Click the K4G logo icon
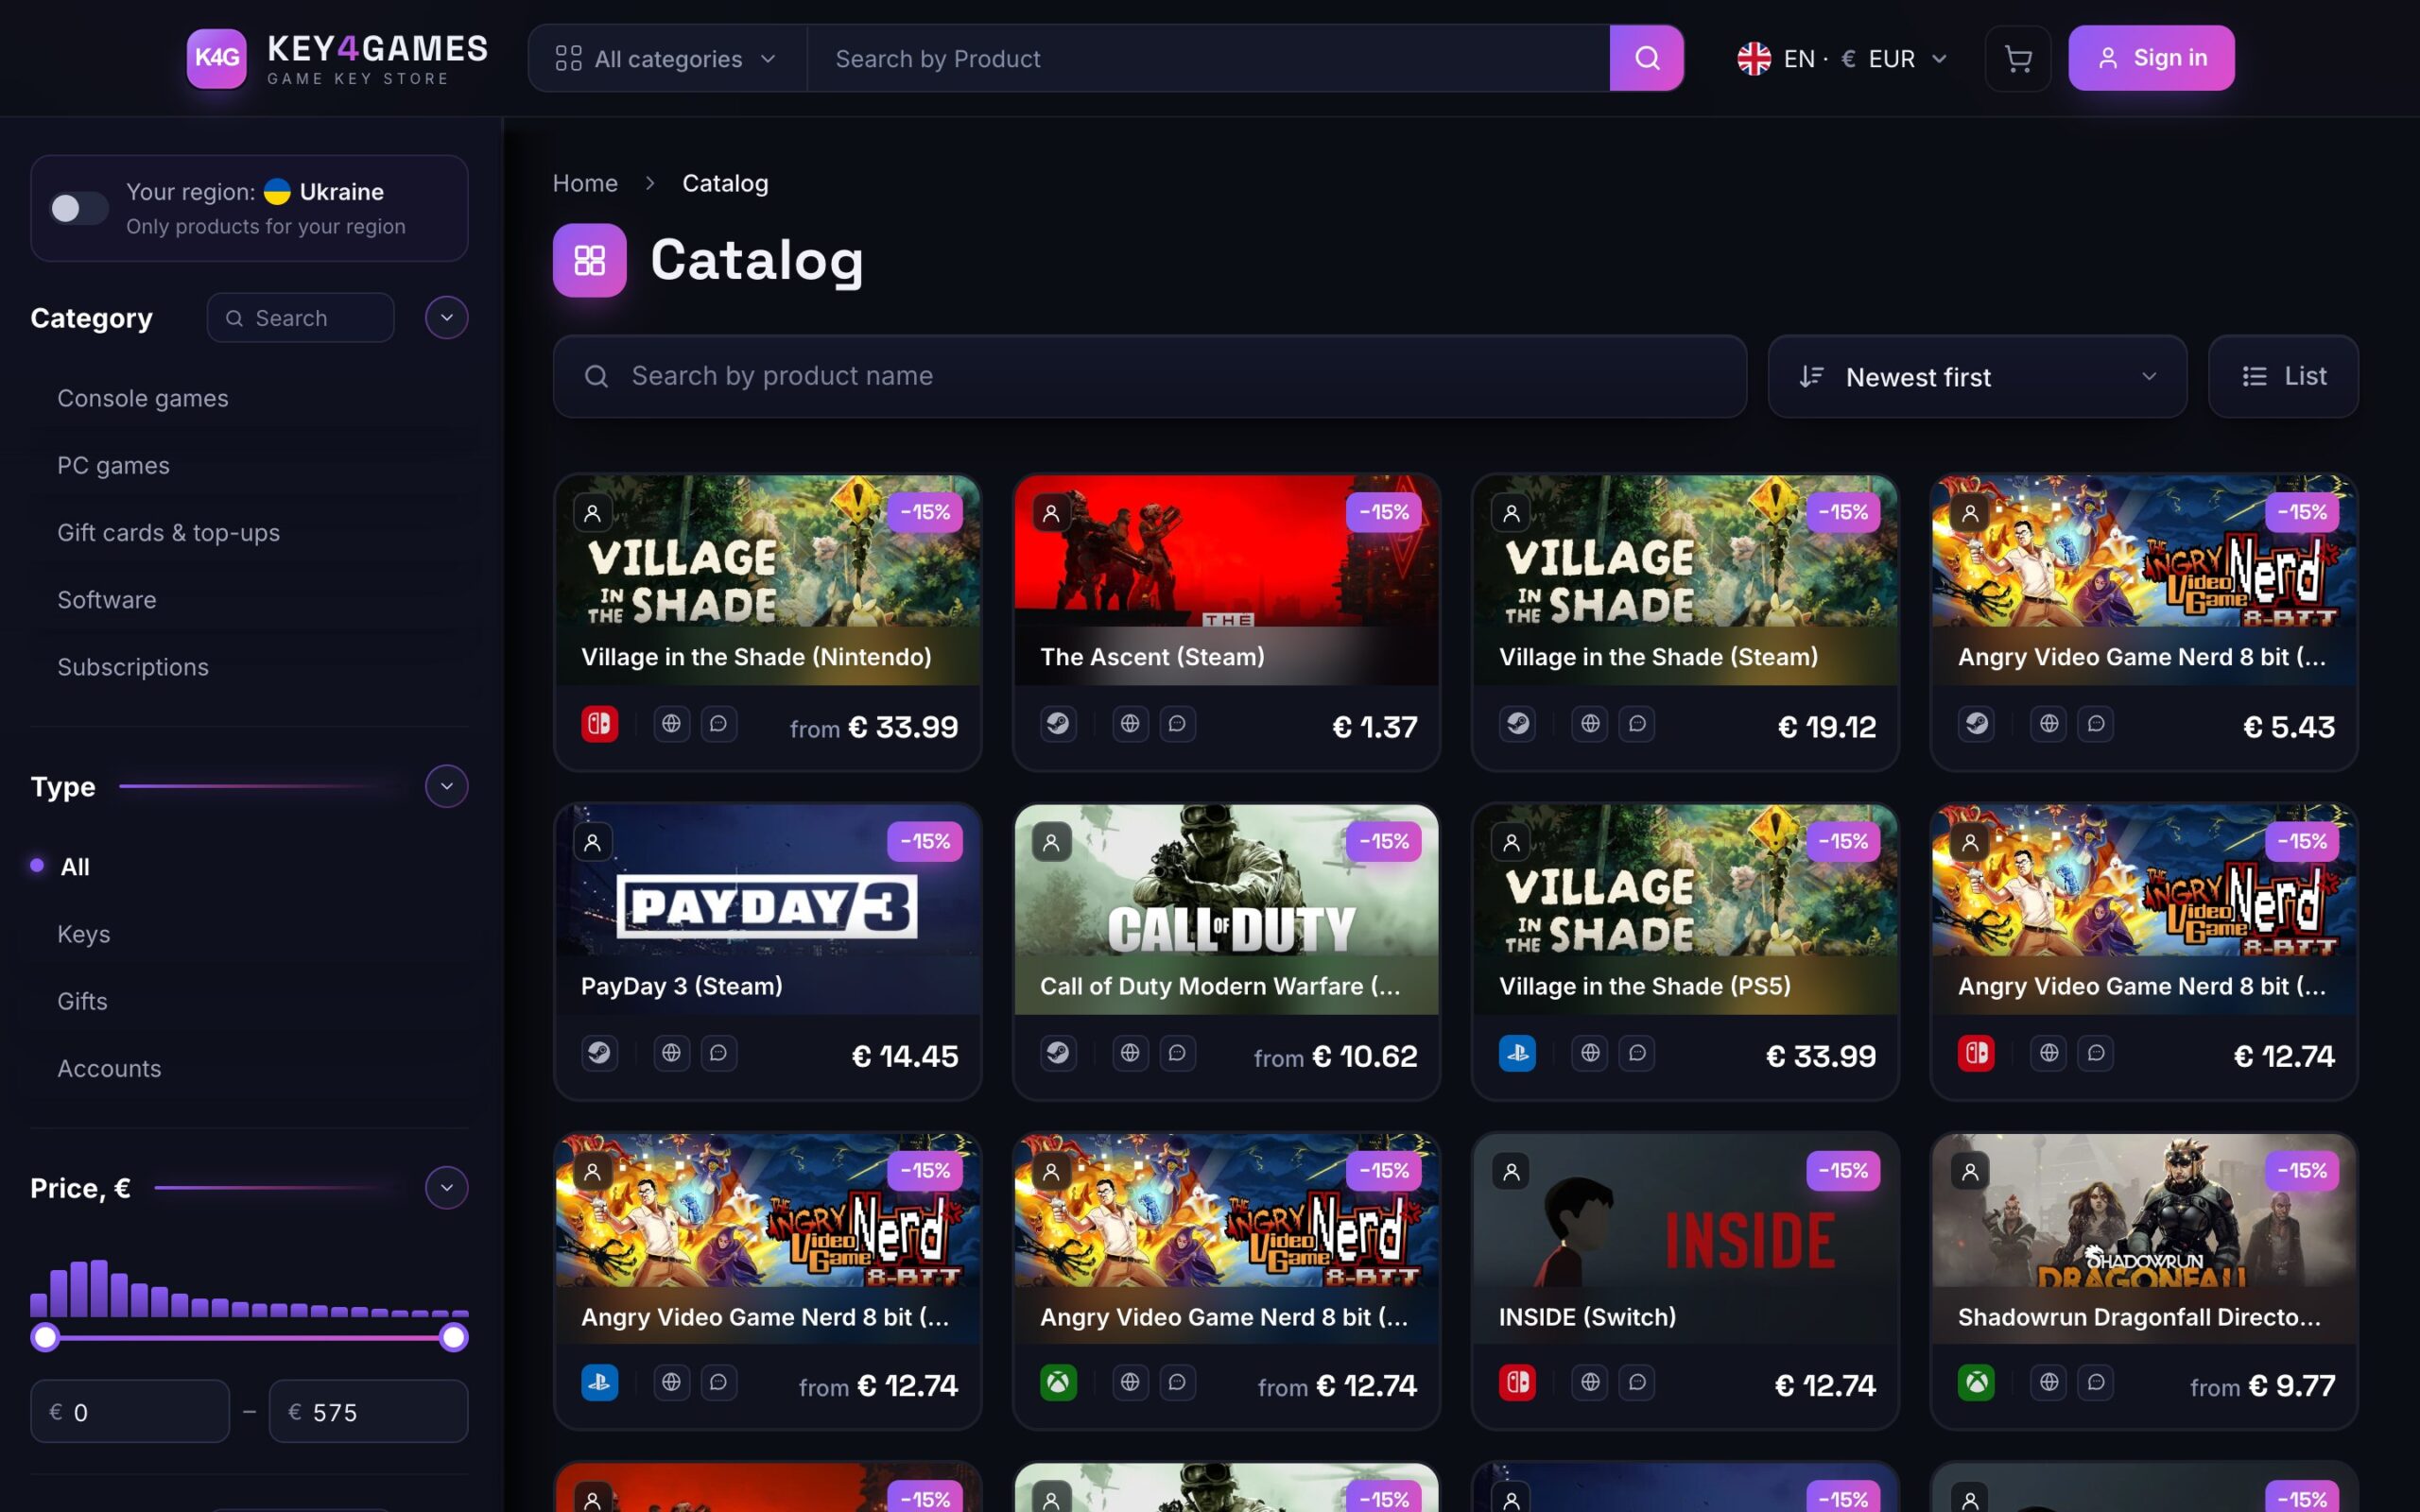 tap(216, 58)
